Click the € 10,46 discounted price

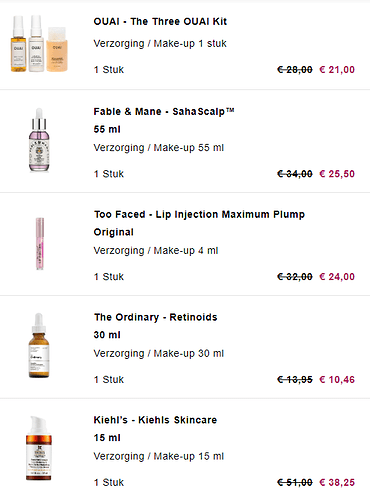(337, 379)
